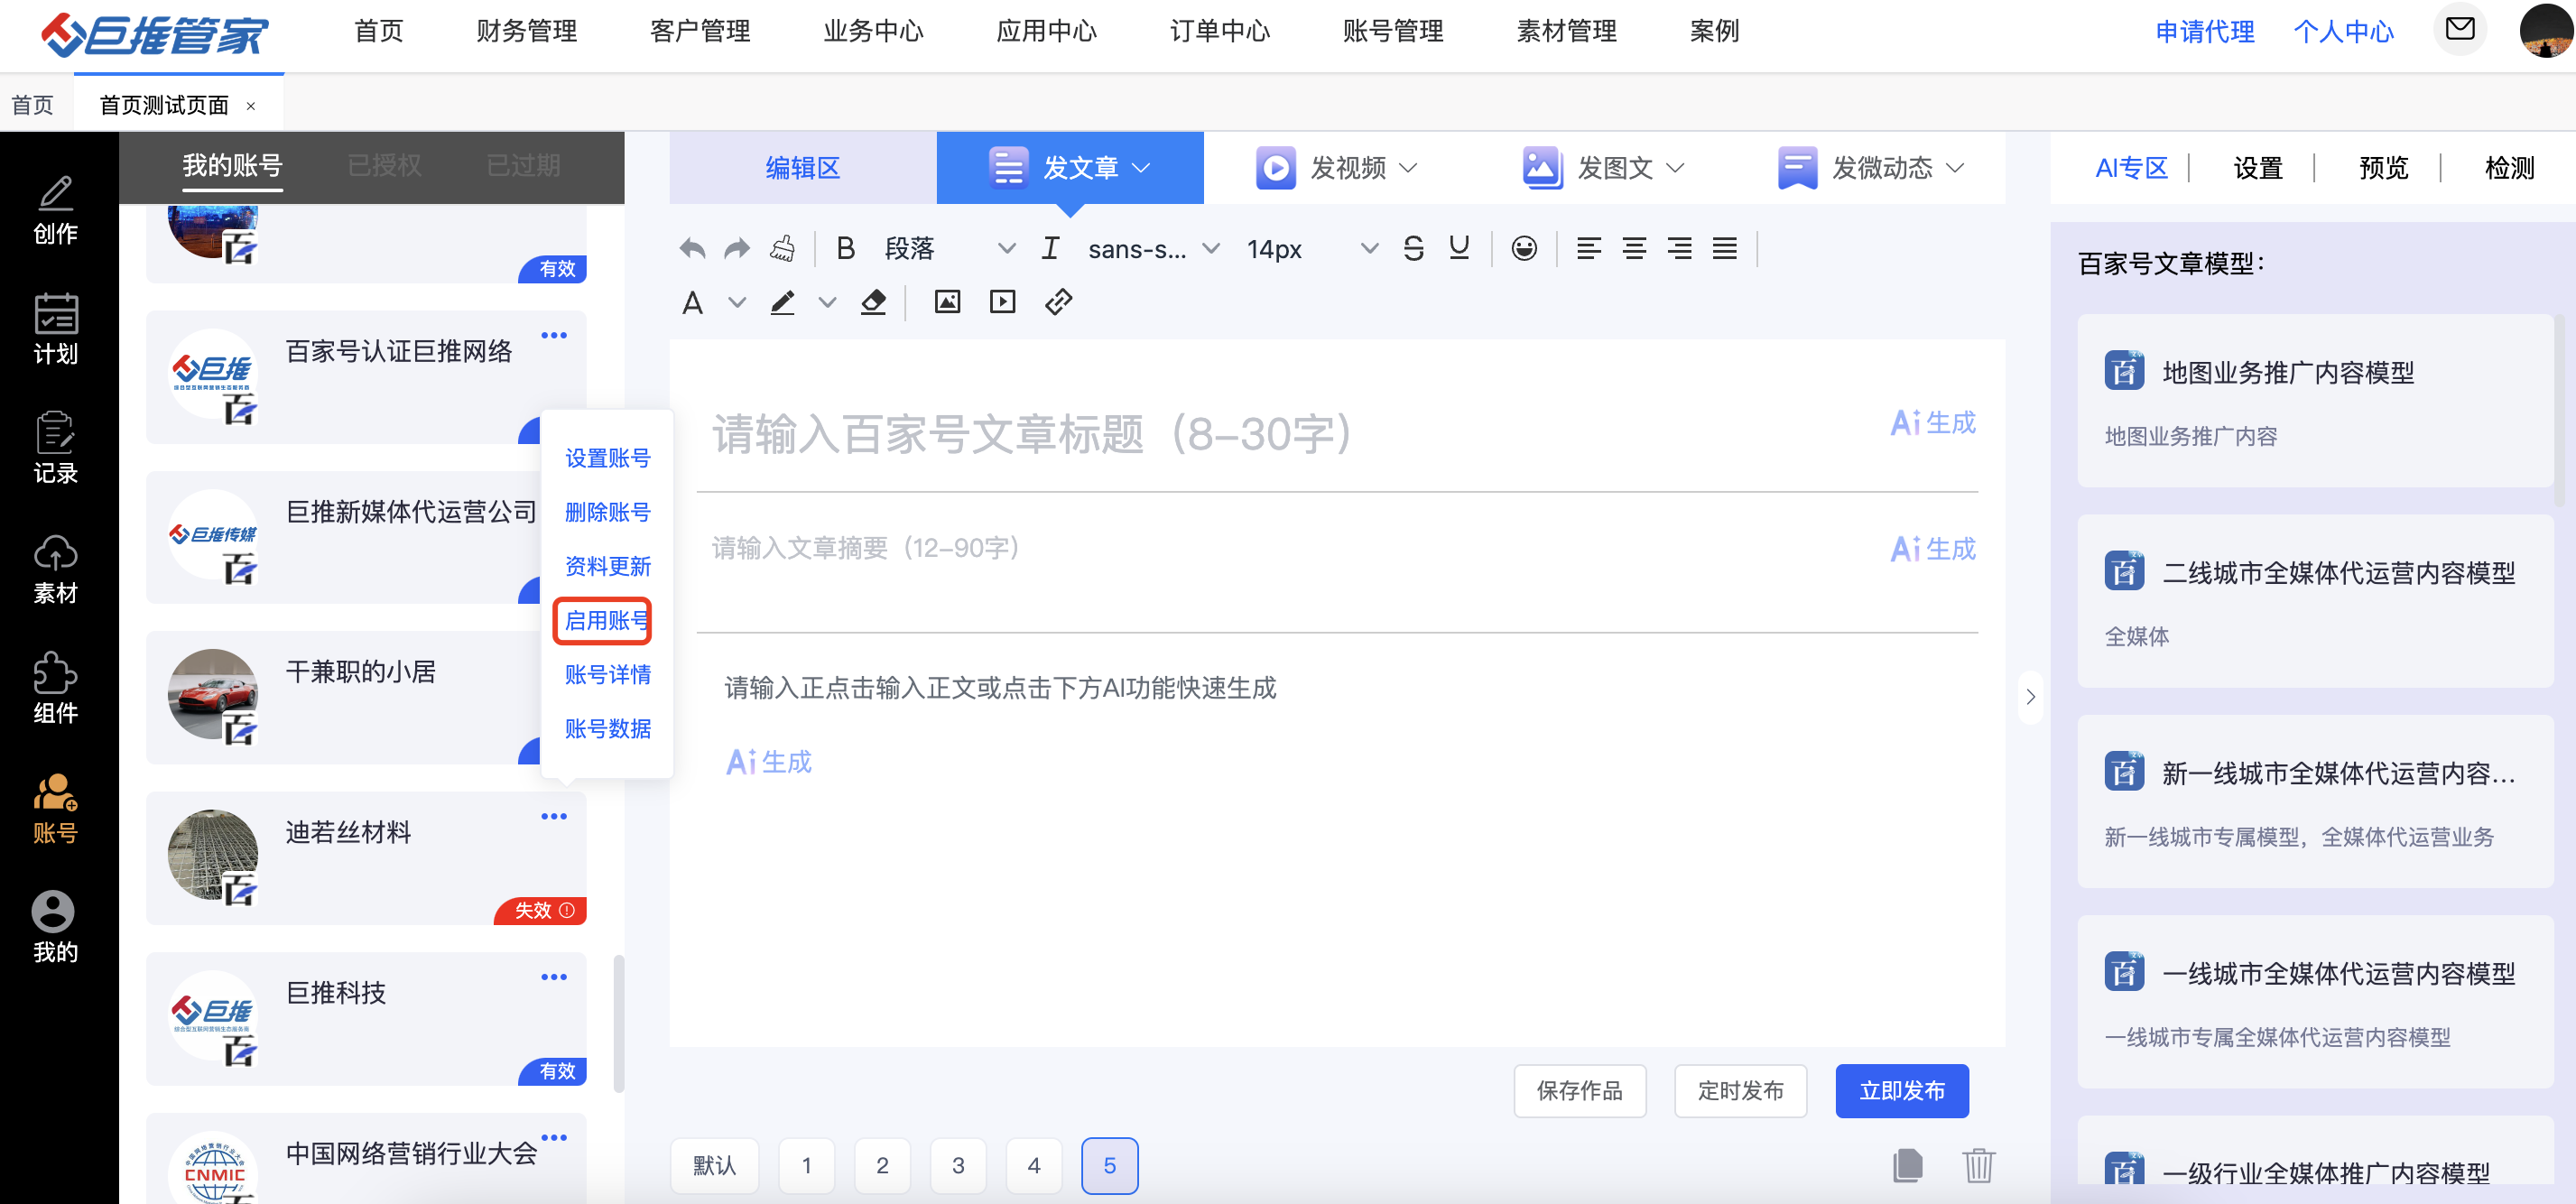Click the clear formatting brush icon
The width and height of the screenshot is (2576, 1204).
click(x=782, y=248)
